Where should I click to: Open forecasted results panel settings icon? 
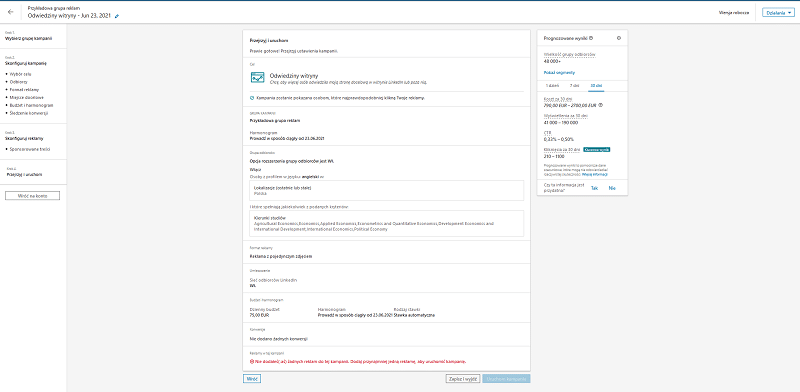[x=618, y=38]
